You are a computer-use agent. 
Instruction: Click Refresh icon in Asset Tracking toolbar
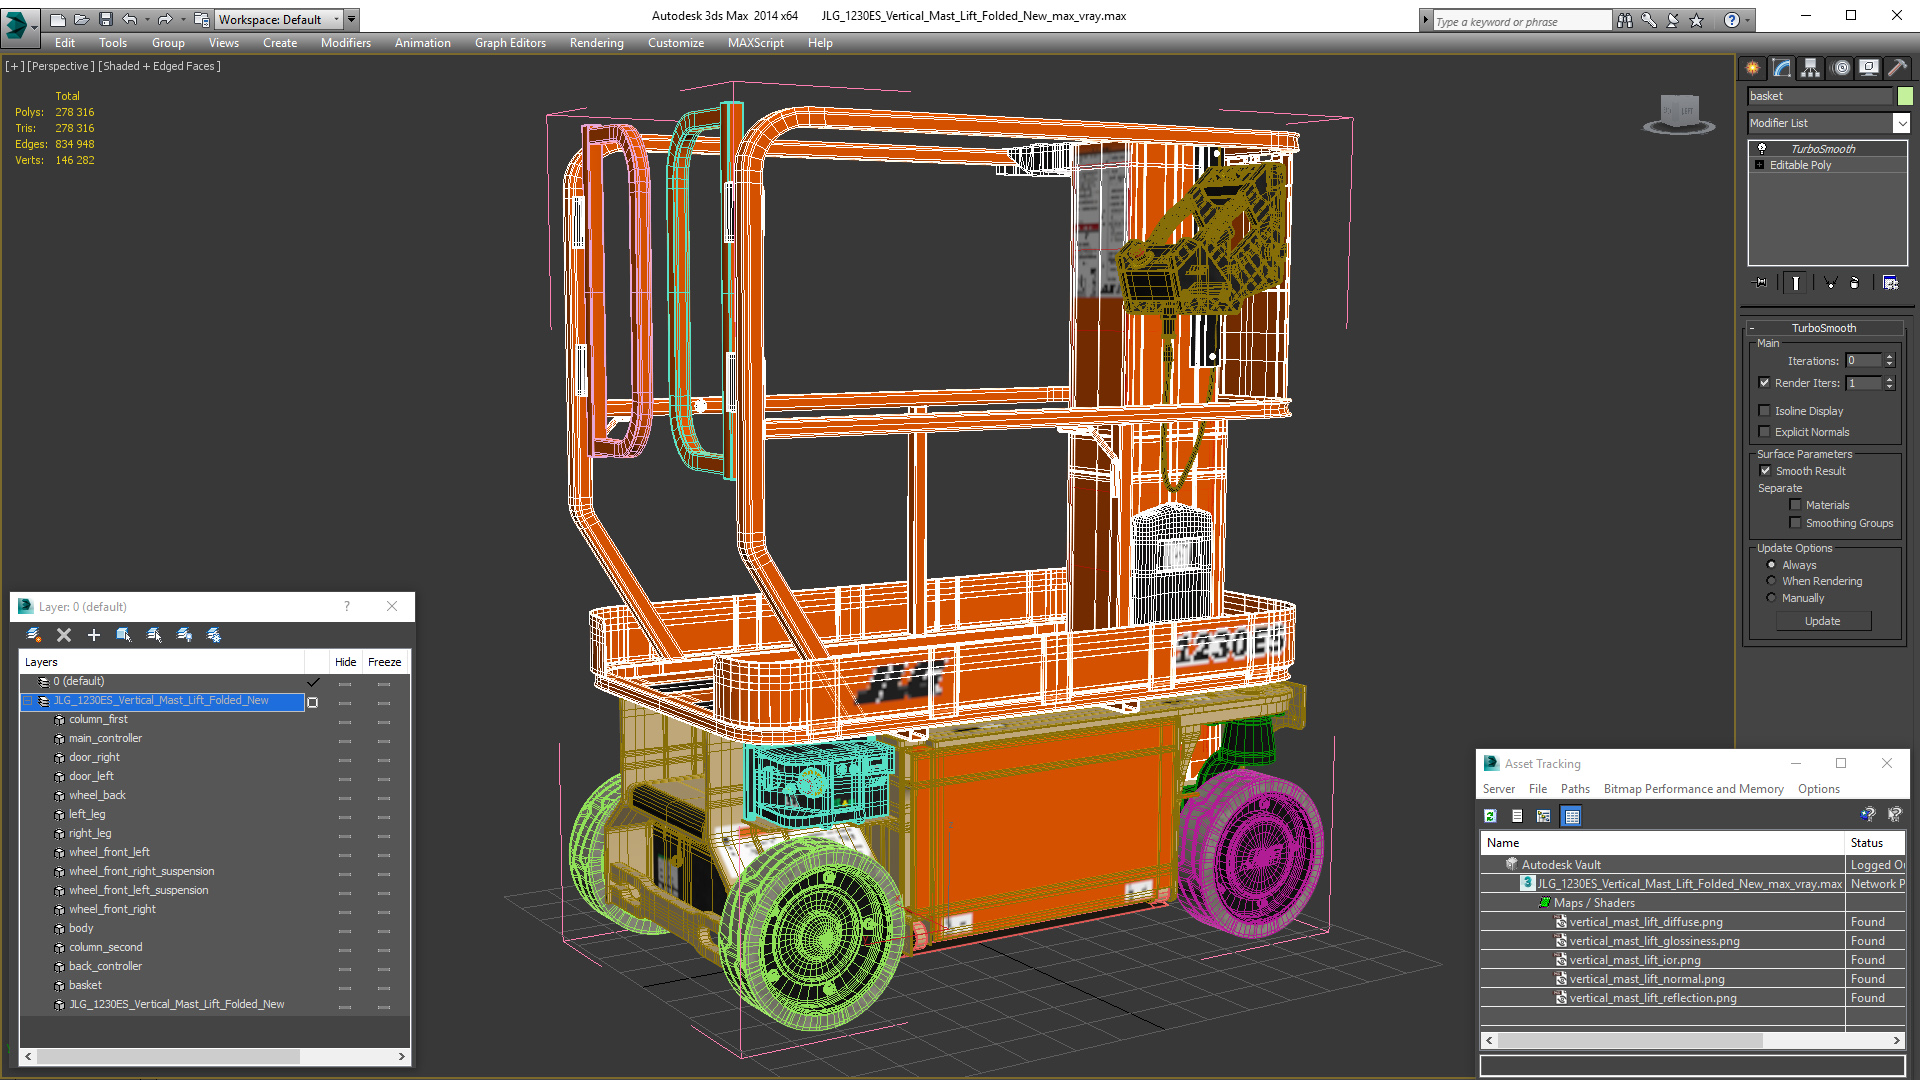[x=1490, y=816]
